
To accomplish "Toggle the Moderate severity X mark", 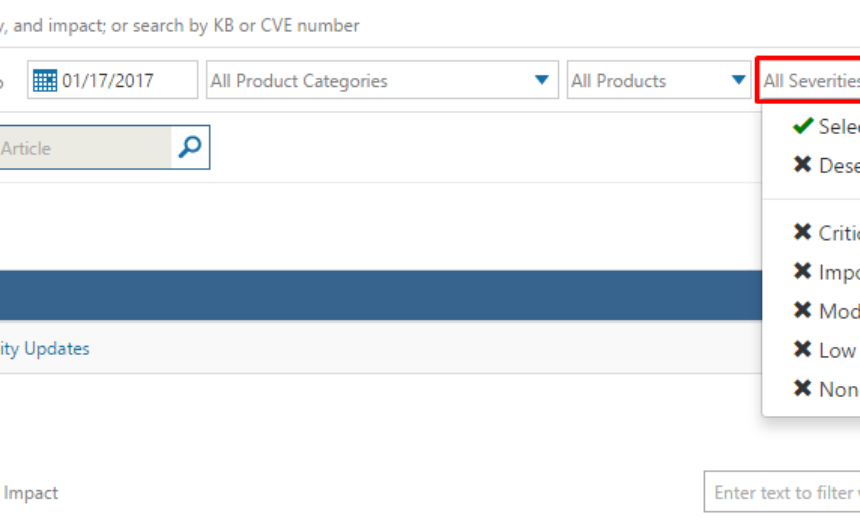I will (802, 310).
